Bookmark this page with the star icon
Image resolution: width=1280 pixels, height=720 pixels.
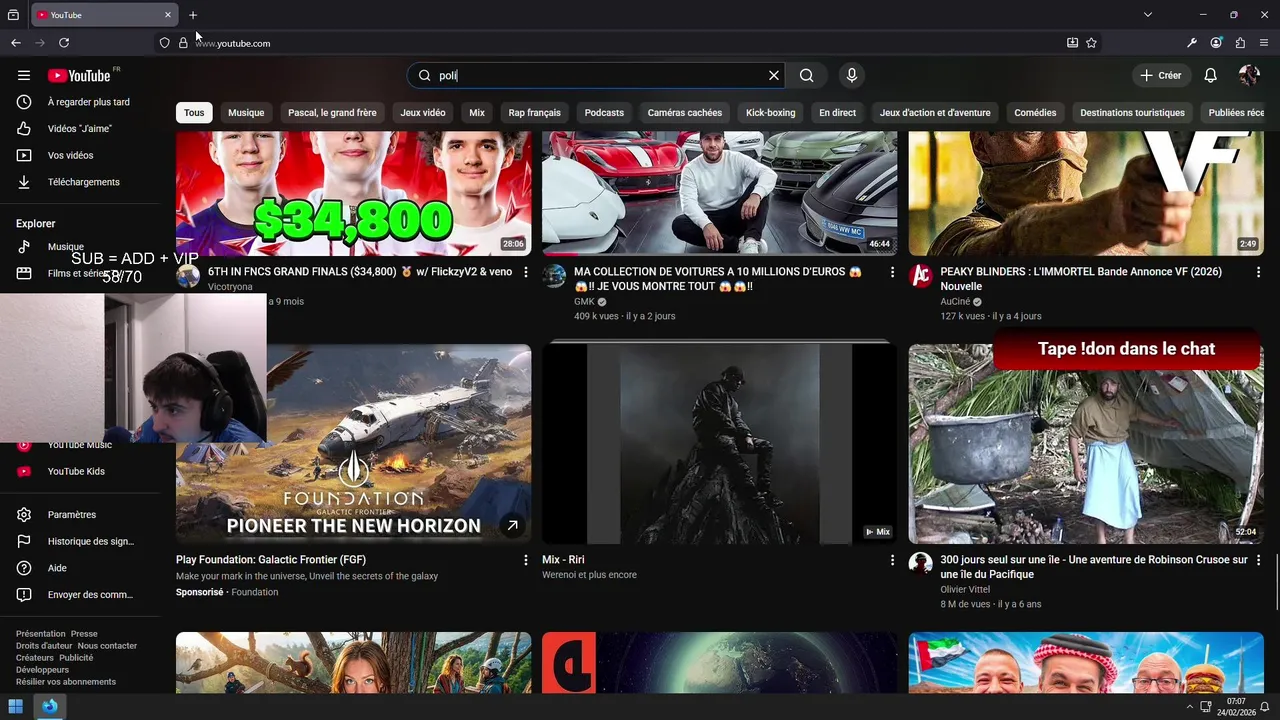click(x=1091, y=43)
